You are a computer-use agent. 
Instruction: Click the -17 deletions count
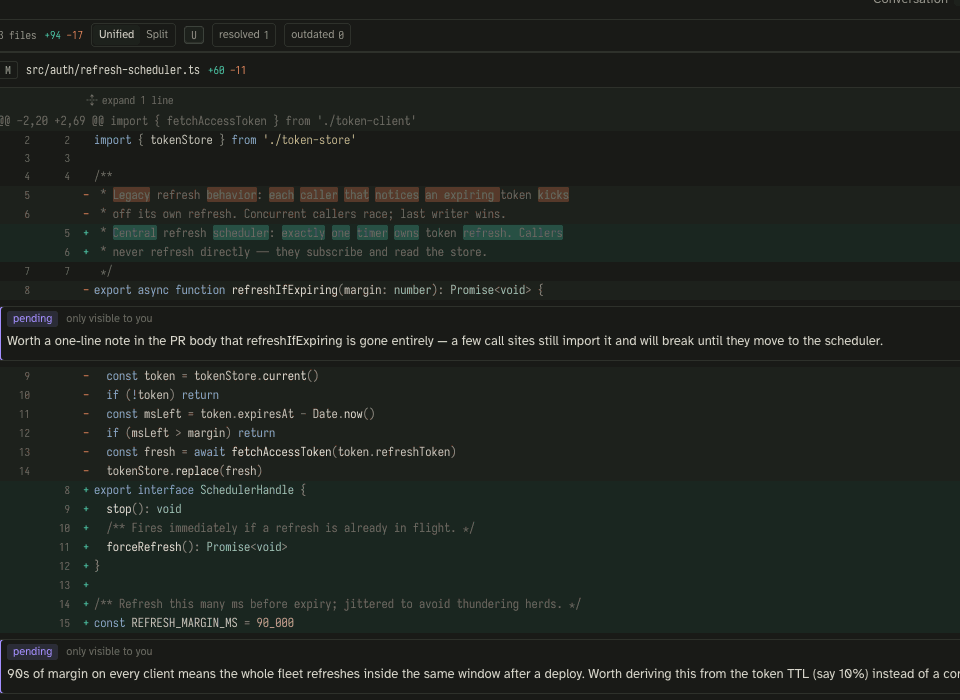[74, 35]
